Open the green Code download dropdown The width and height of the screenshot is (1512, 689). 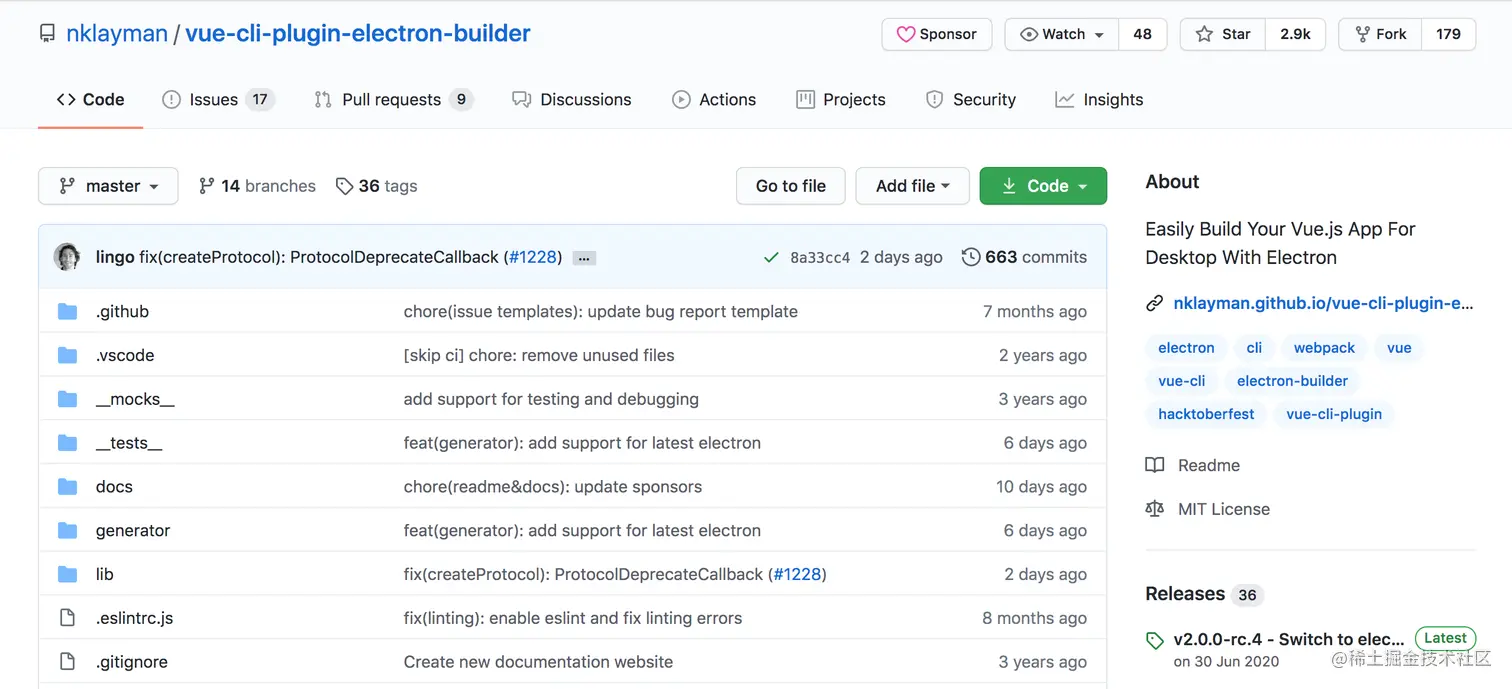point(1043,186)
